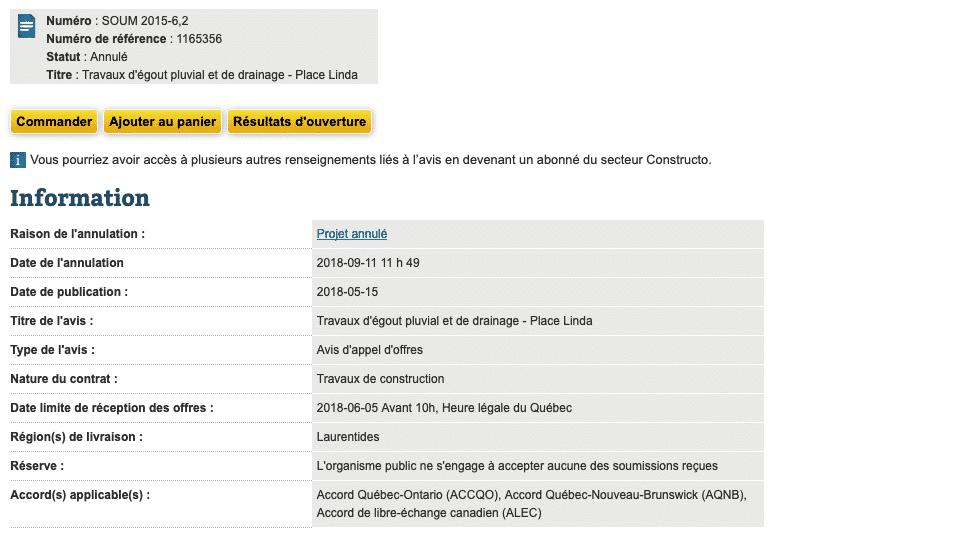This screenshot has height=537, width=962.
Task: Click the Statut Annulé line
Action: click(87, 57)
